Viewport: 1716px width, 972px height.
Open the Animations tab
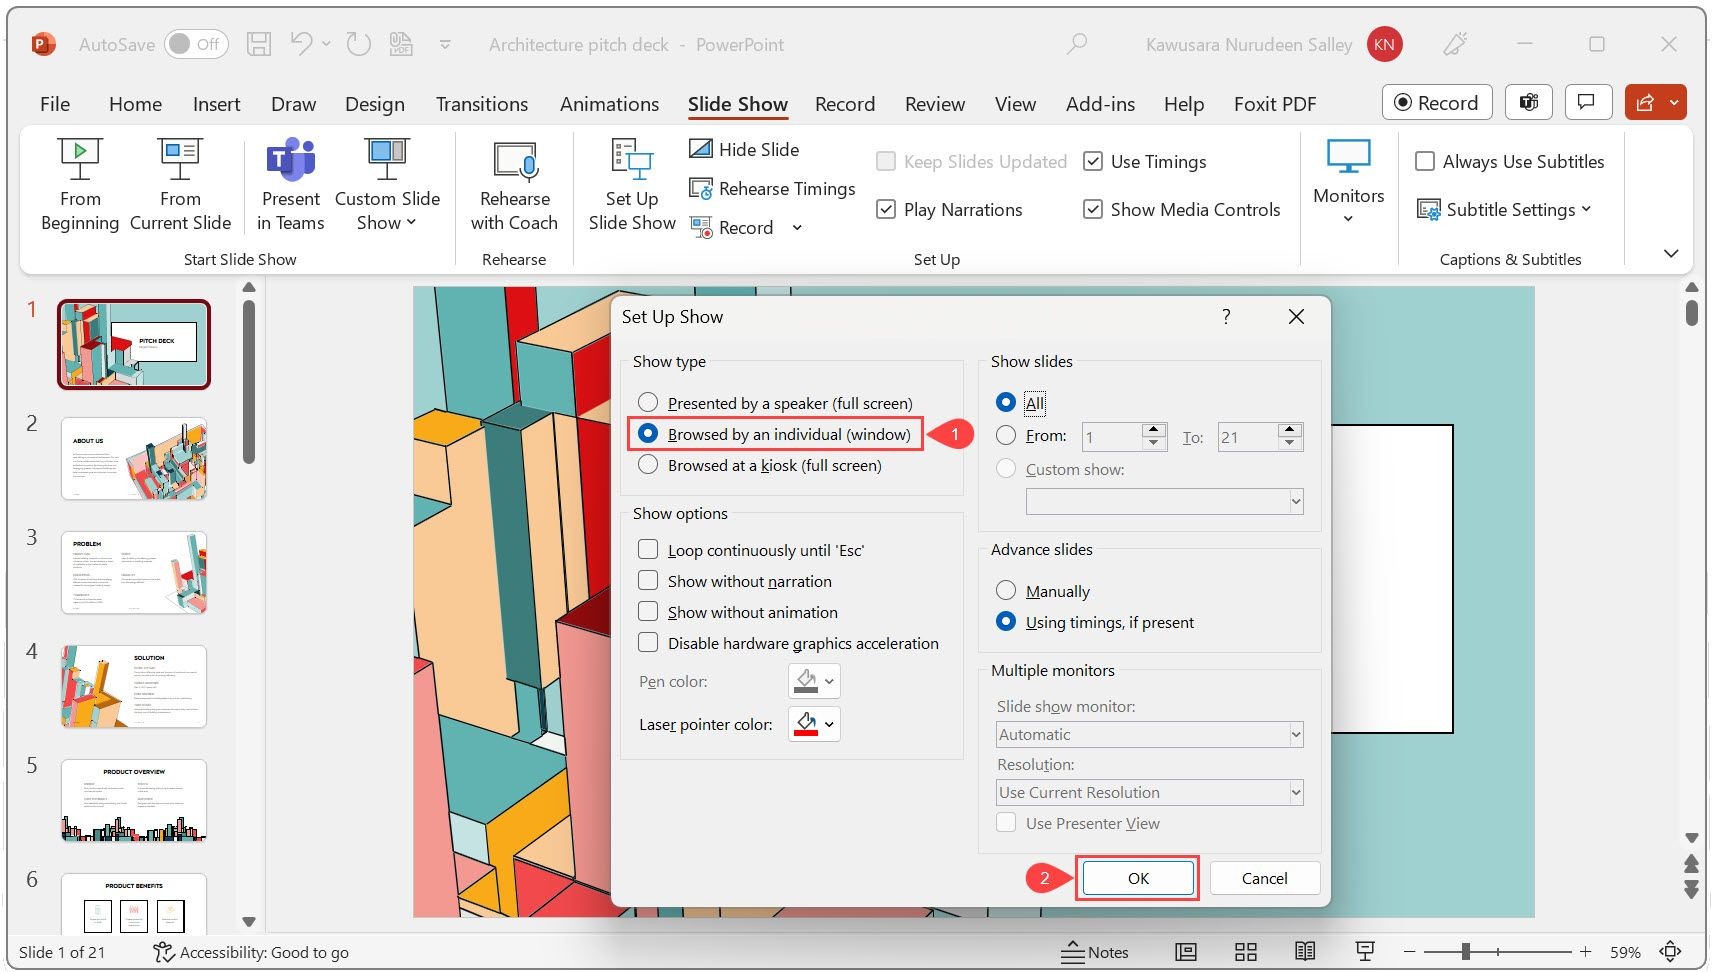[x=609, y=104]
